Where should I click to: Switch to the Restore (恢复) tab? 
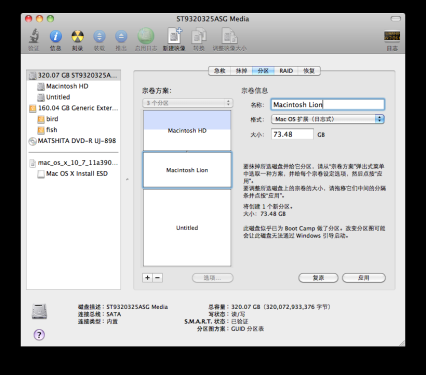click(309, 71)
